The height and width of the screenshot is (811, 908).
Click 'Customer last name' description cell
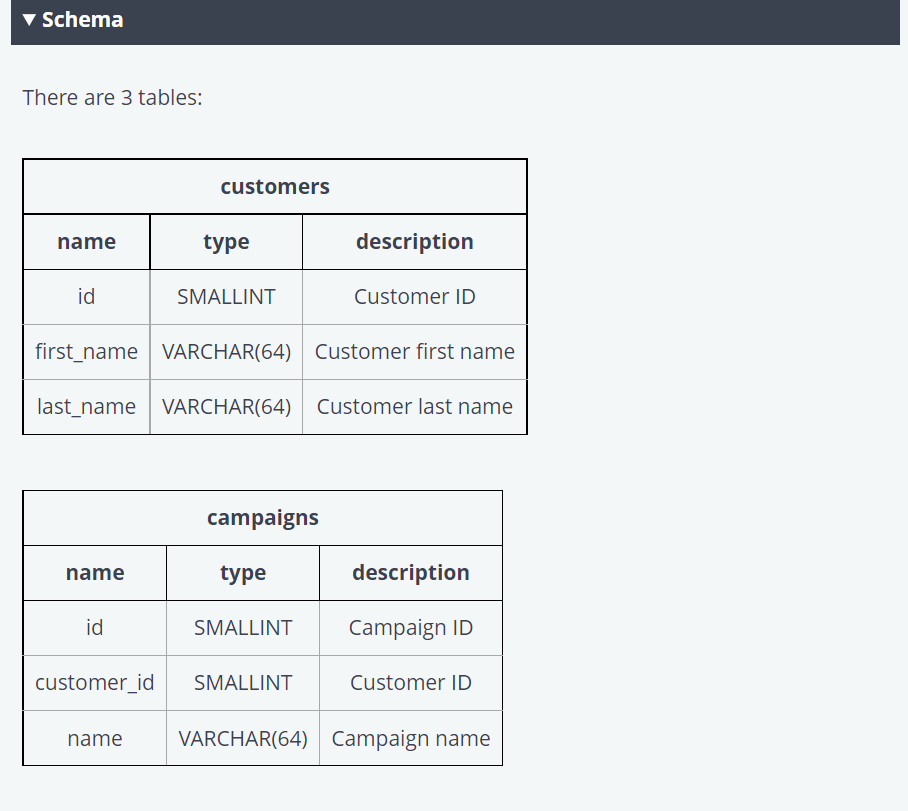415,407
